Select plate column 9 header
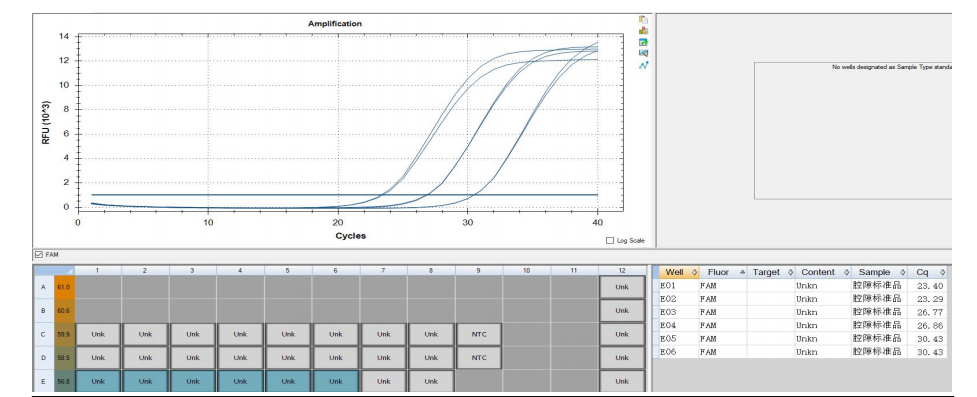Viewport: 977px width, 397px height. (x=479, y=270)
